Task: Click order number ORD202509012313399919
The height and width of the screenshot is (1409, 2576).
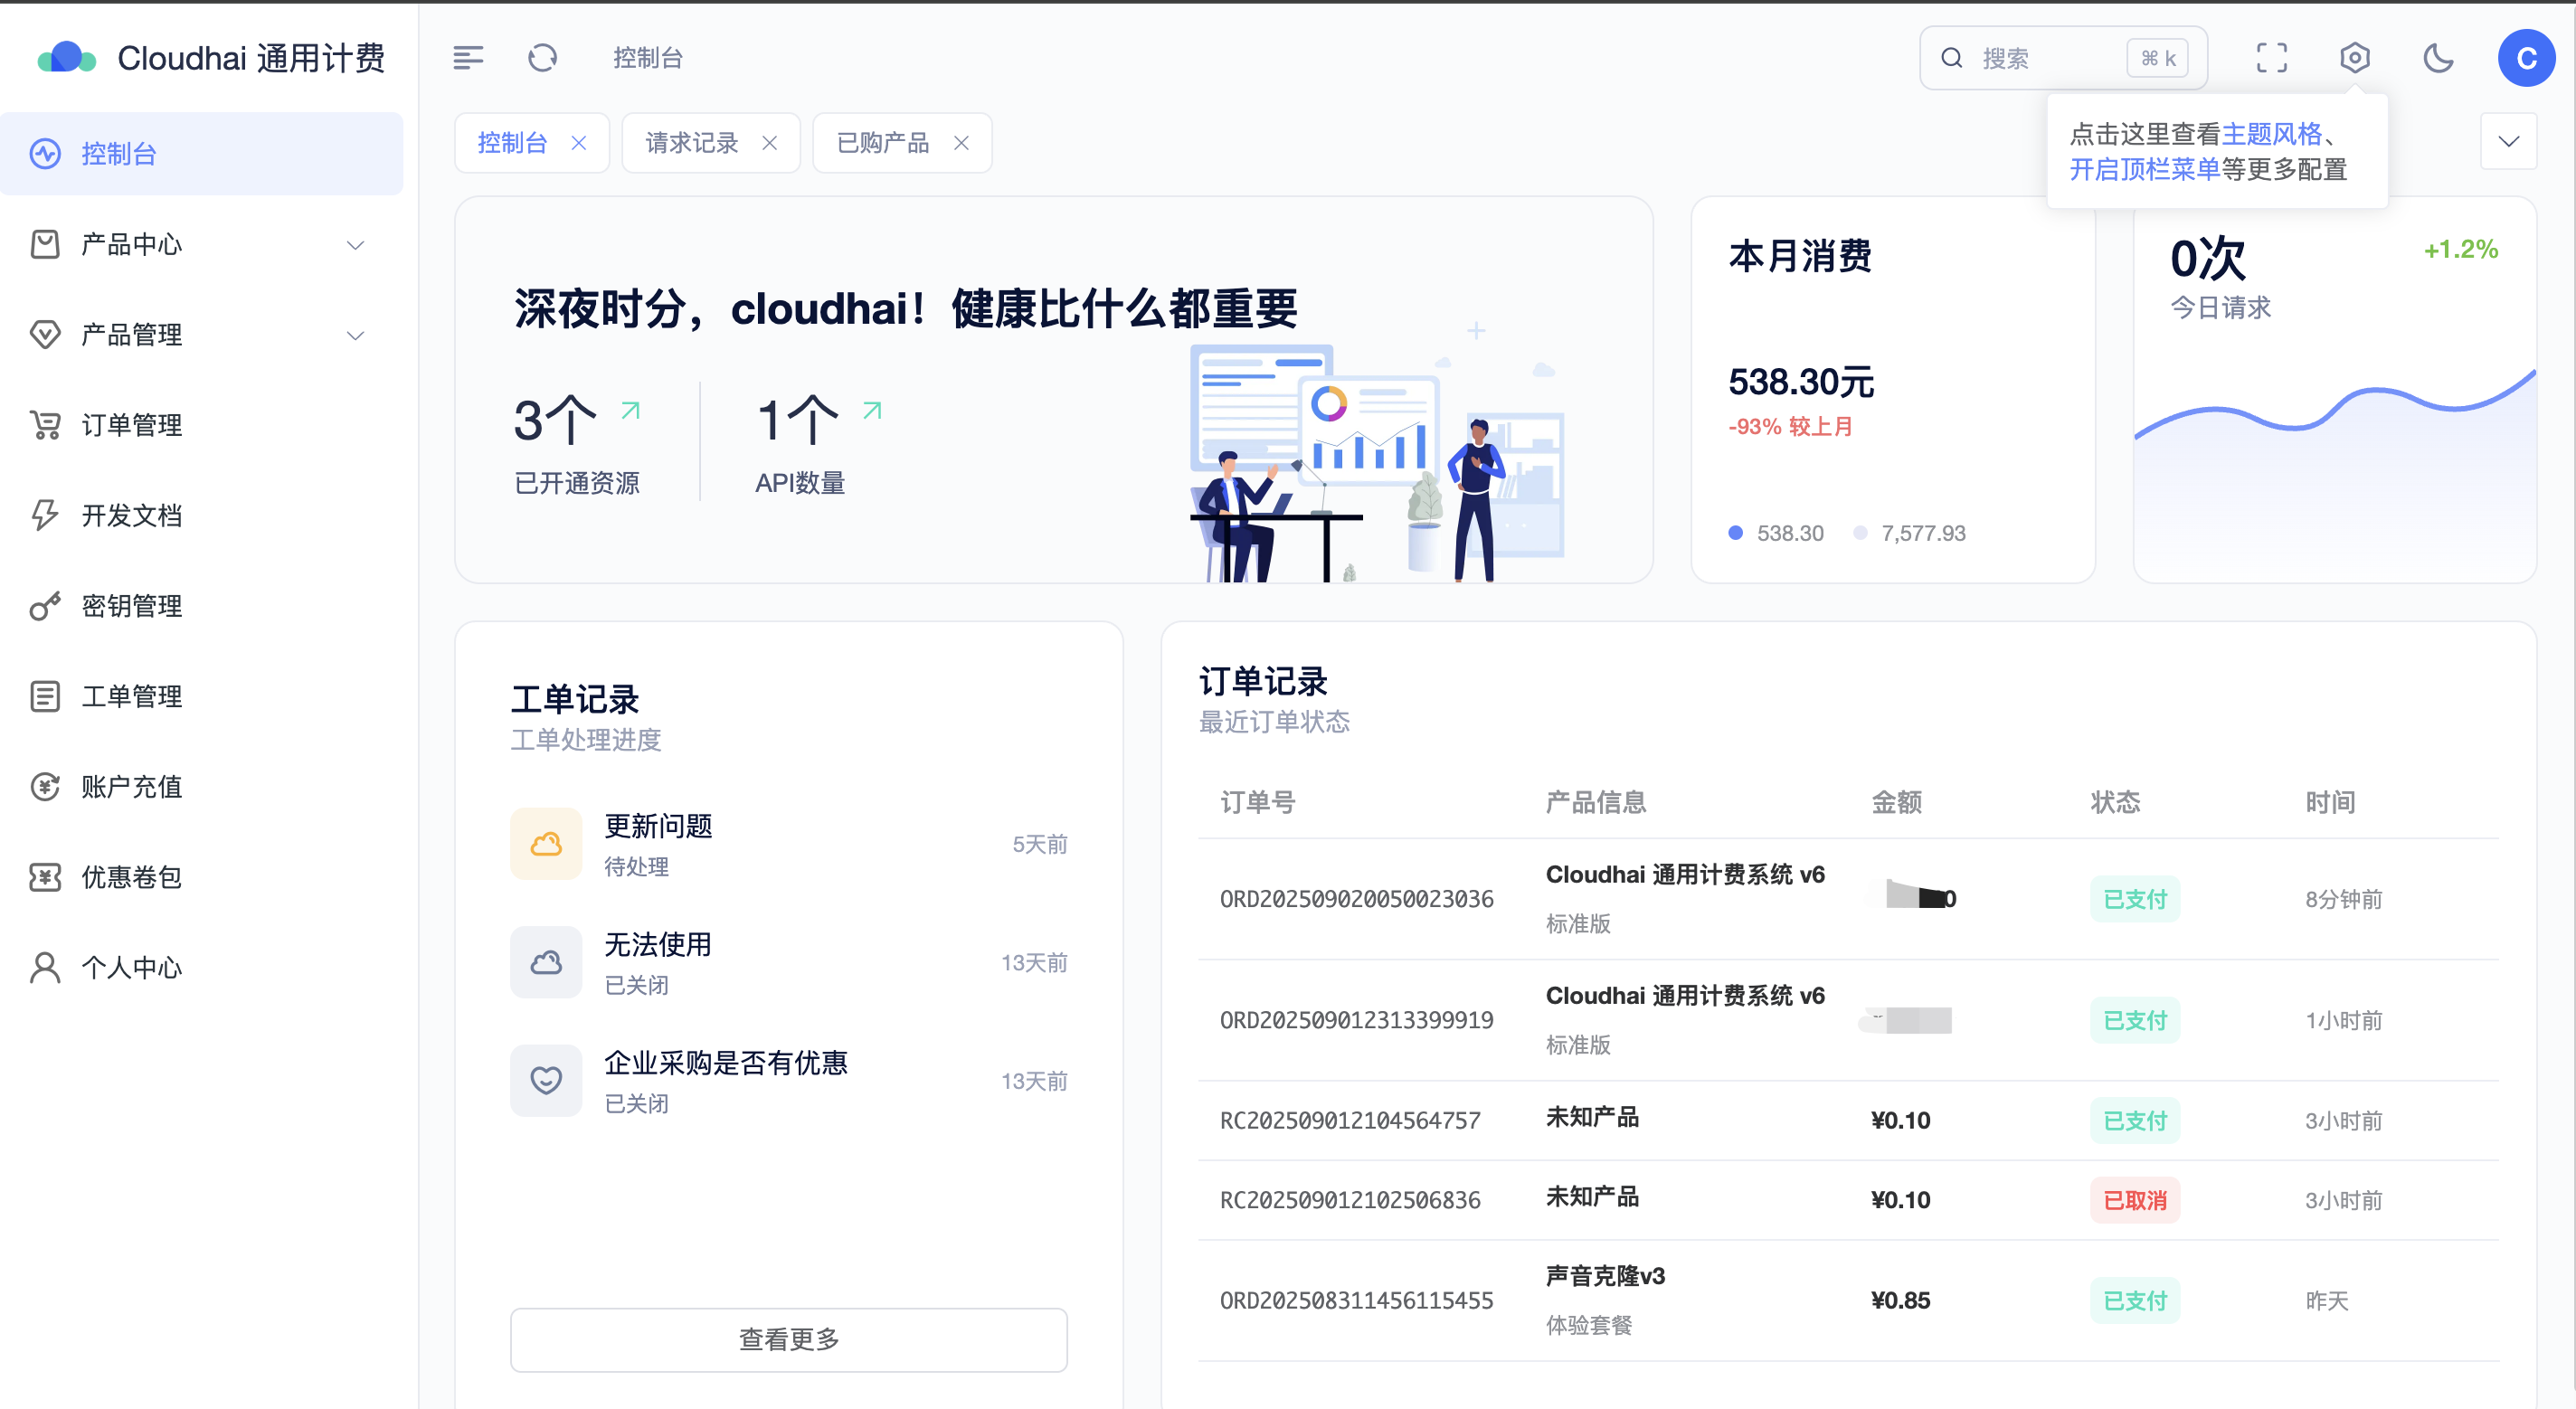Action: [1356, 1020]
